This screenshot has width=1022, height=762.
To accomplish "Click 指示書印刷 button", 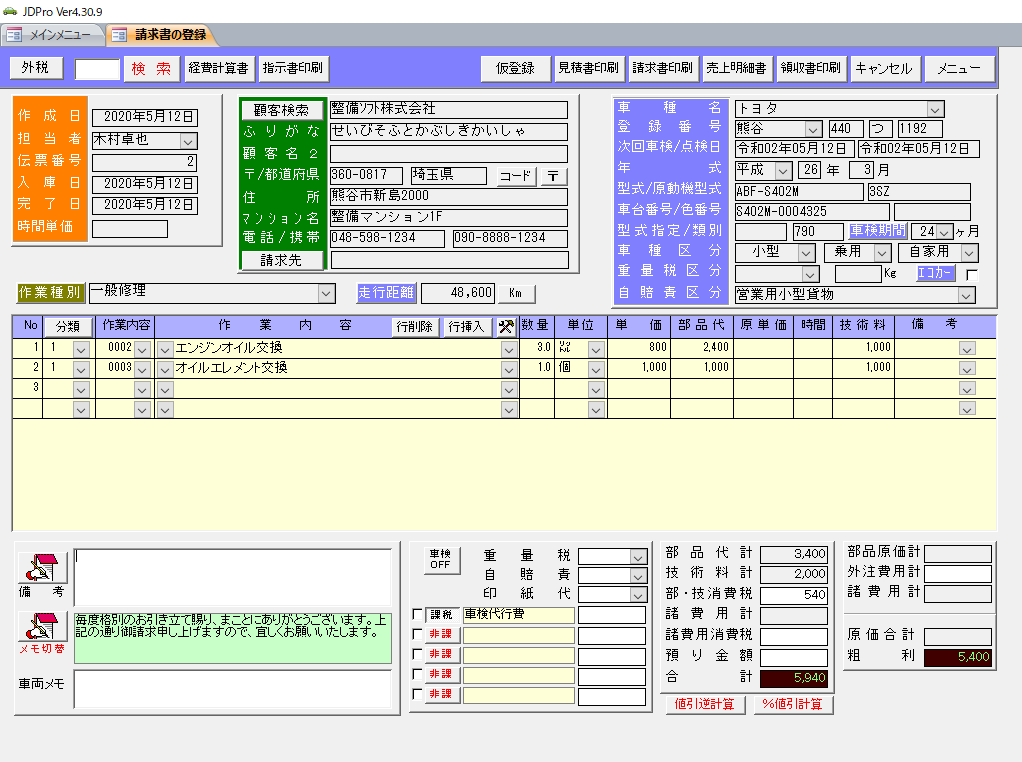I will pyautogui.click(x=293, y=68).
